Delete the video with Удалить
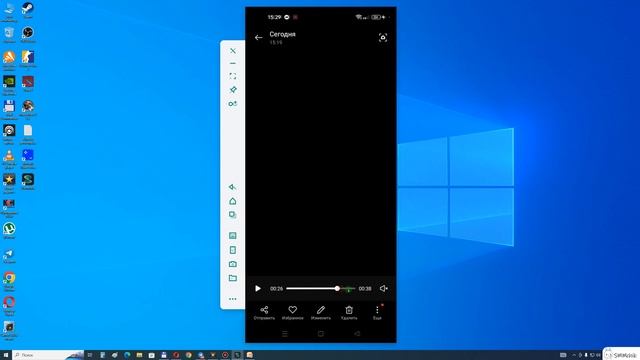This screenshot has width=640, height=360. coord(349,313)
